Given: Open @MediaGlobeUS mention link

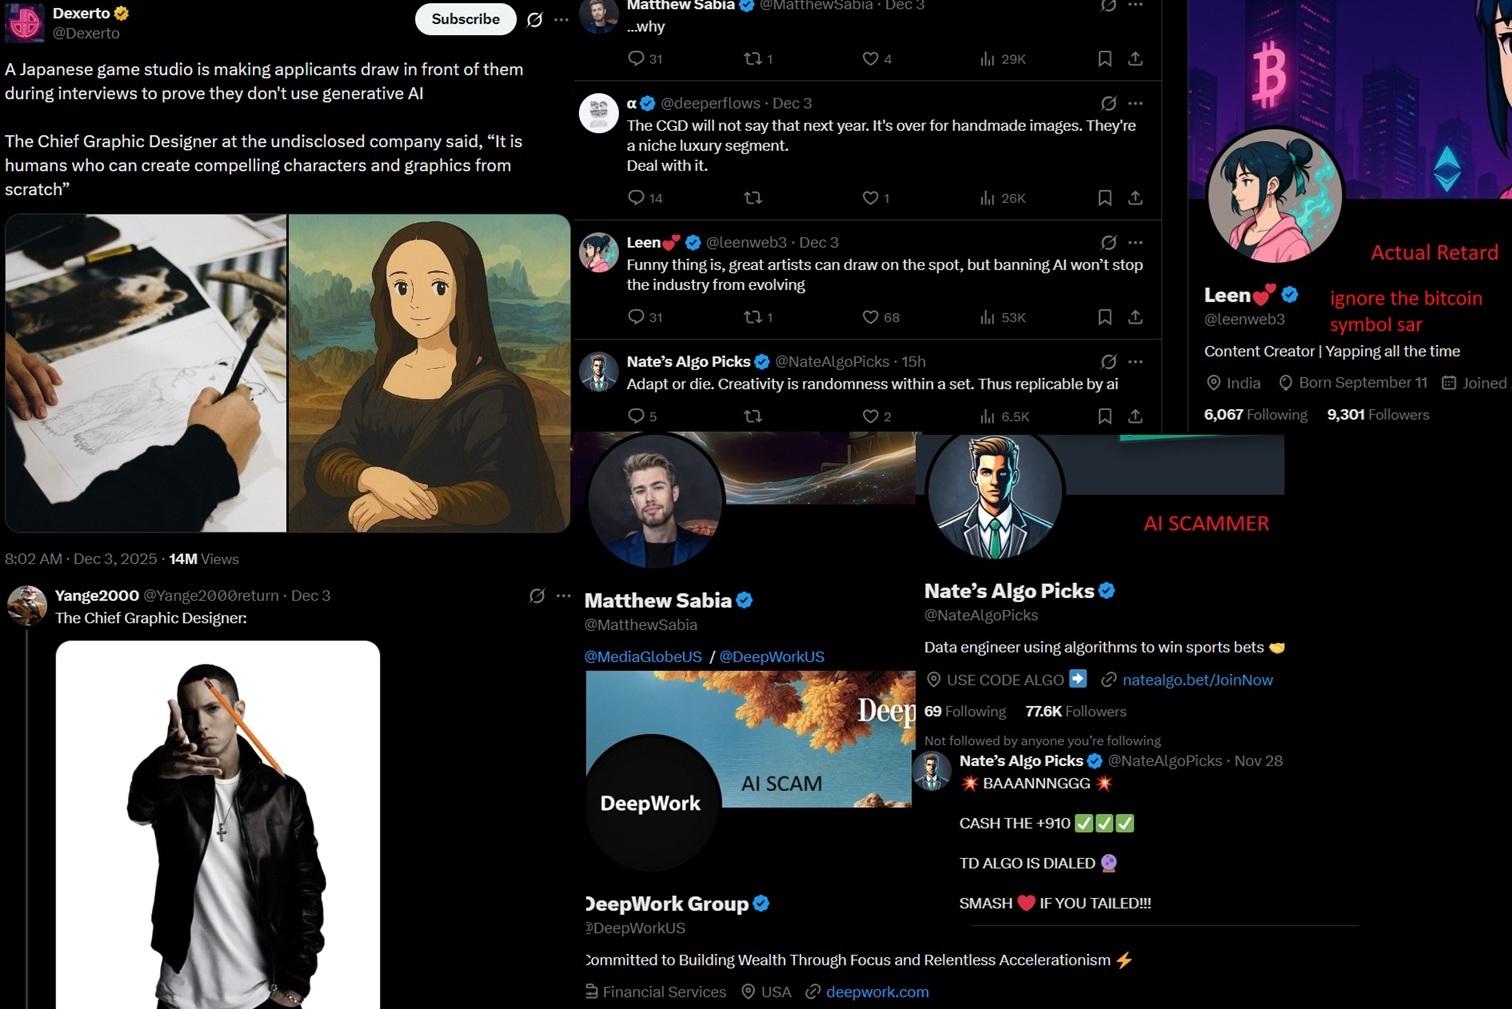Looking at the screenshot, I should (643, 657).
